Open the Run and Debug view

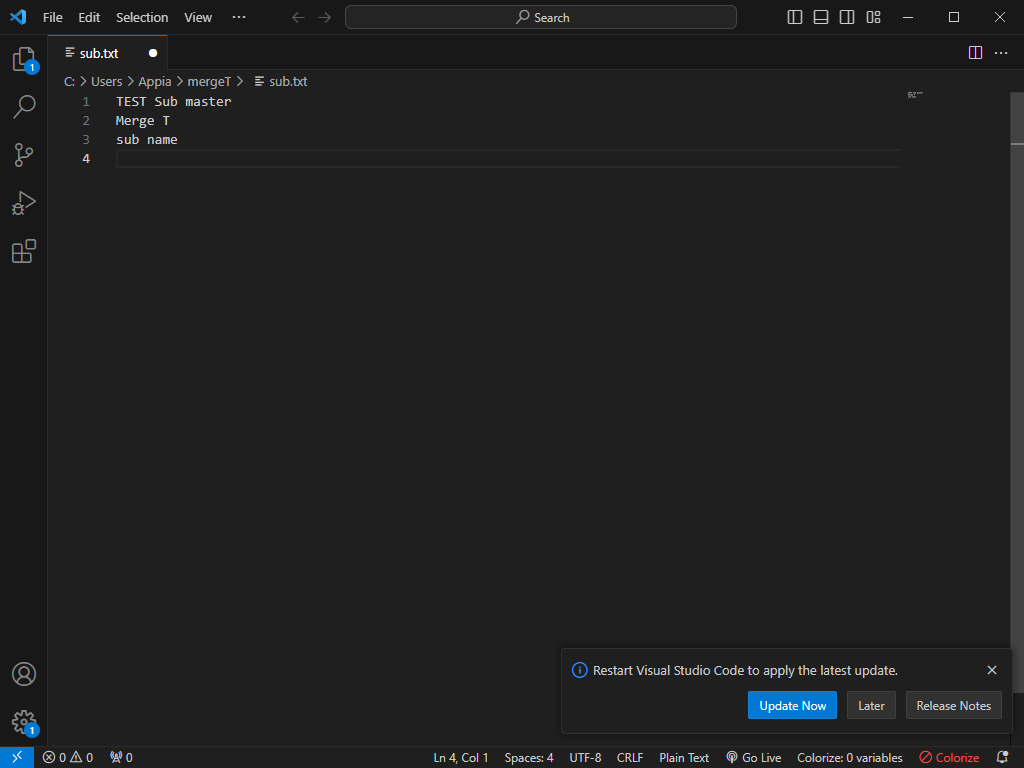point(24,203)
